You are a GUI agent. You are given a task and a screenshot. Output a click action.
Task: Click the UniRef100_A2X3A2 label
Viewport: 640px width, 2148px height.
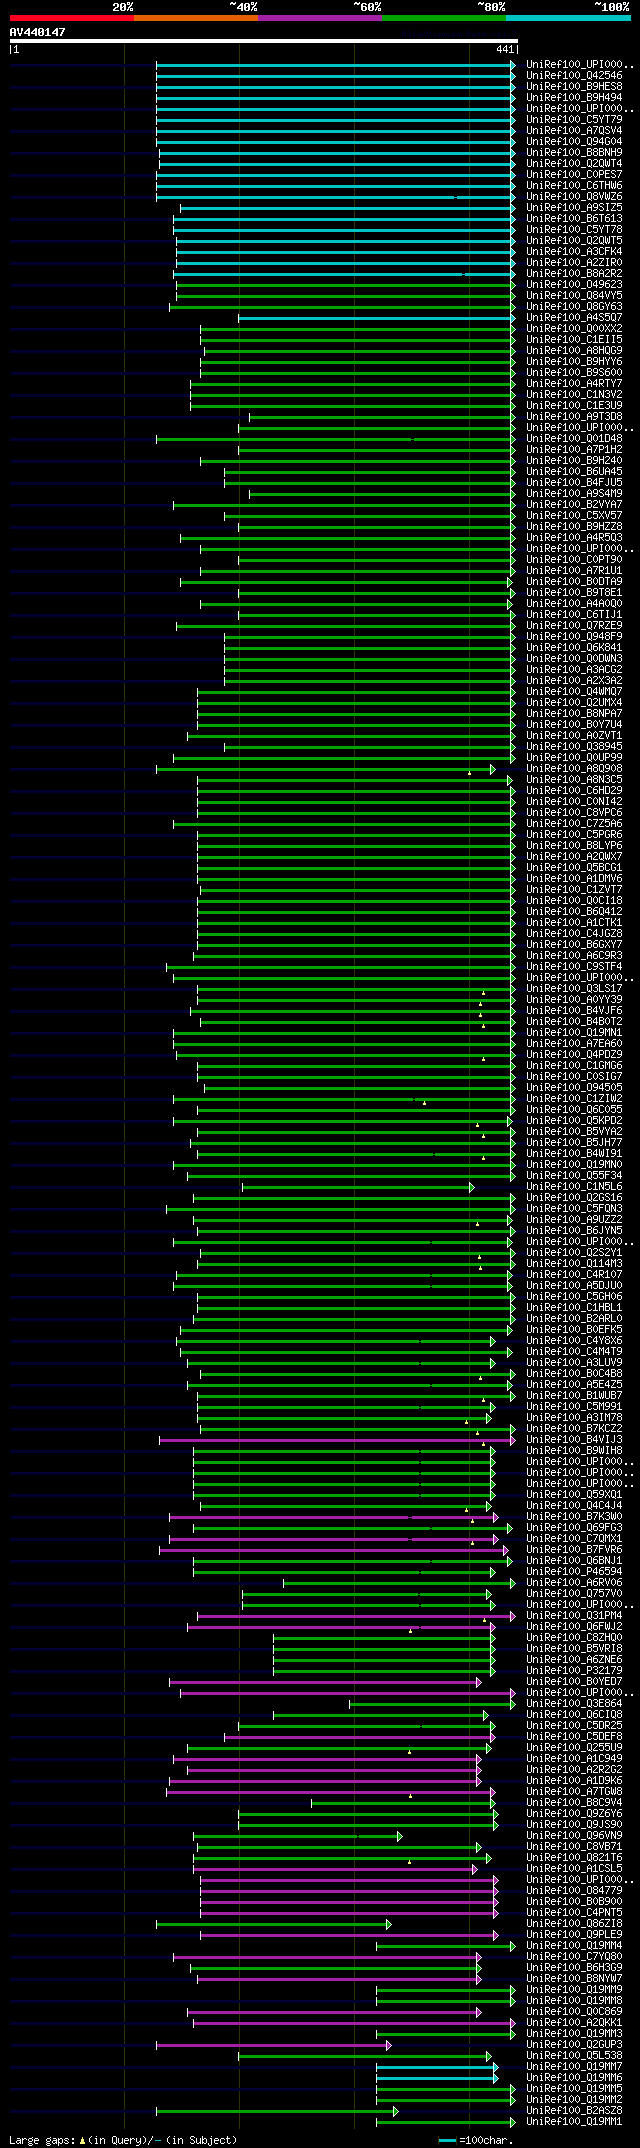click(574, 680)
